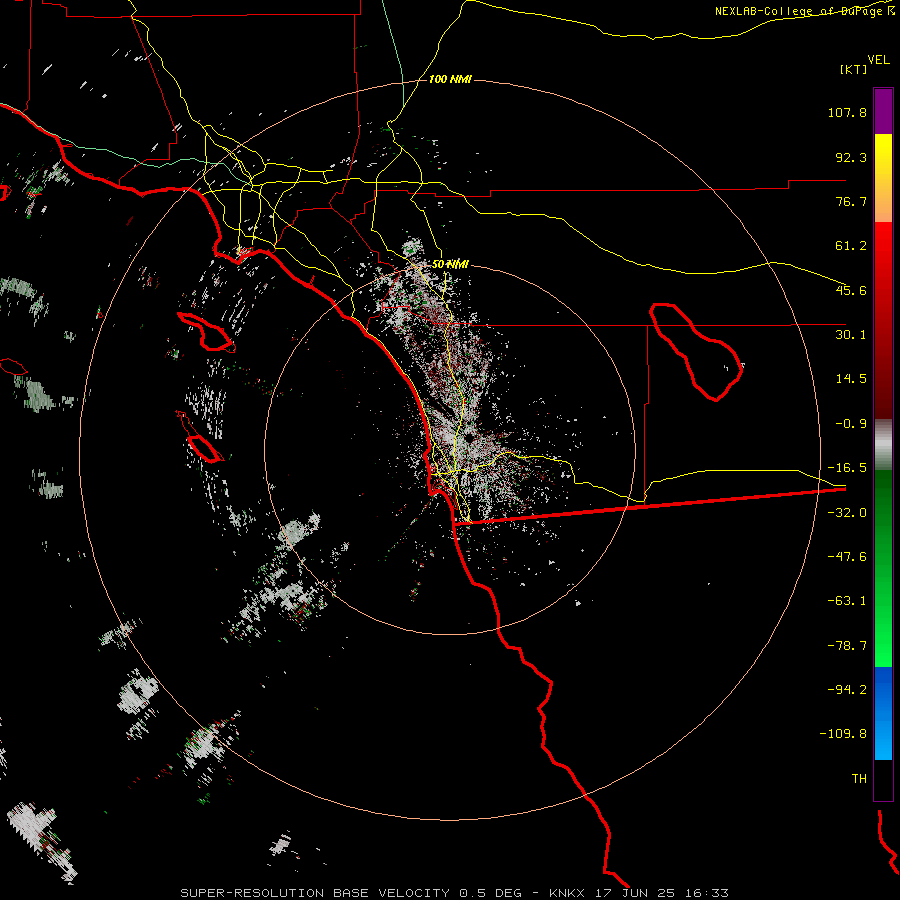The width and height of the screenshot is (900, 900).
Task: Select the 14.5 velocity scale value
Action: (x=851, y=379)
